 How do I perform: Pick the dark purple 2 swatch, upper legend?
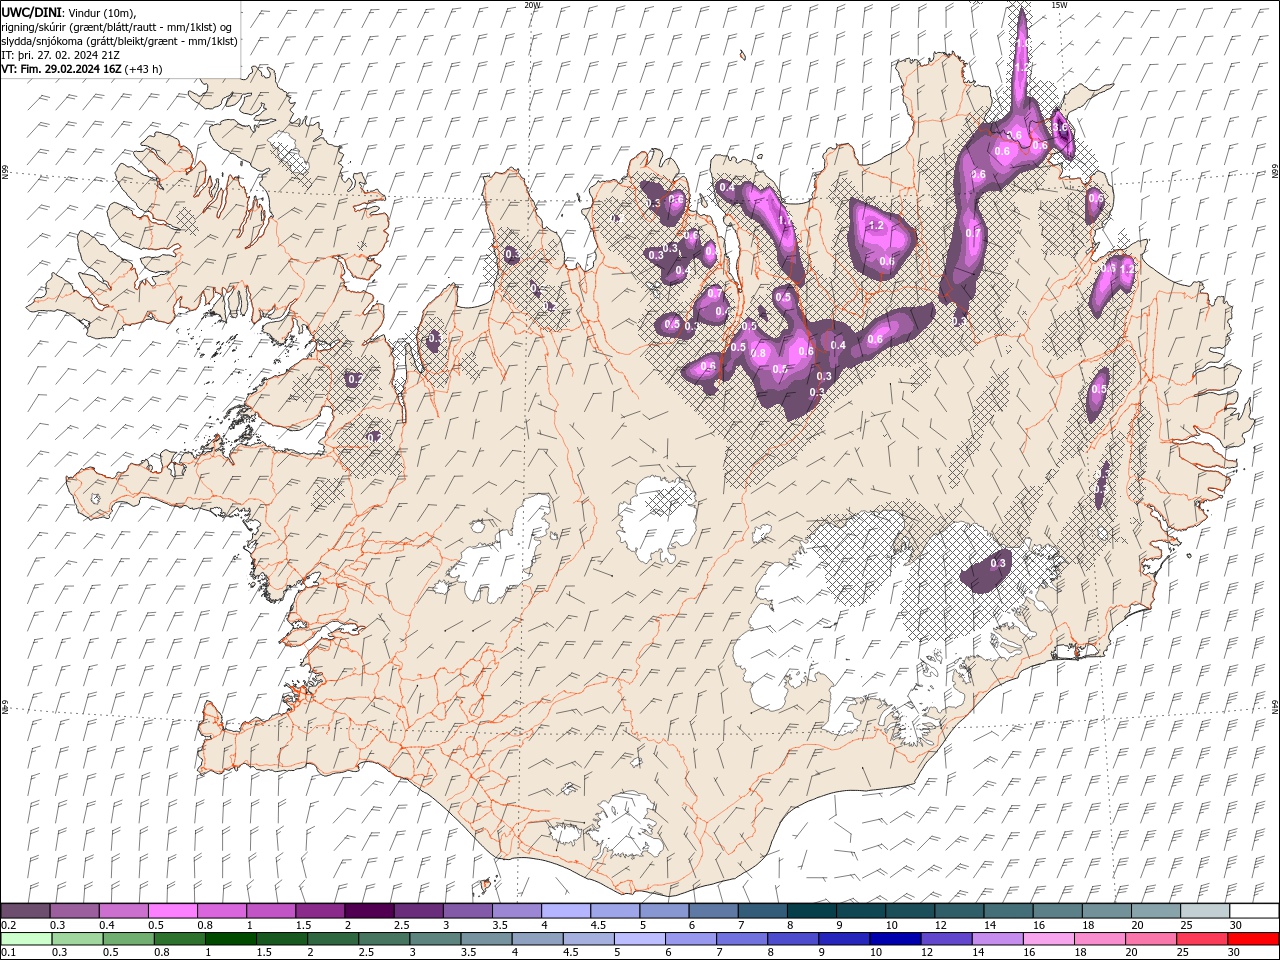[368, 911]
